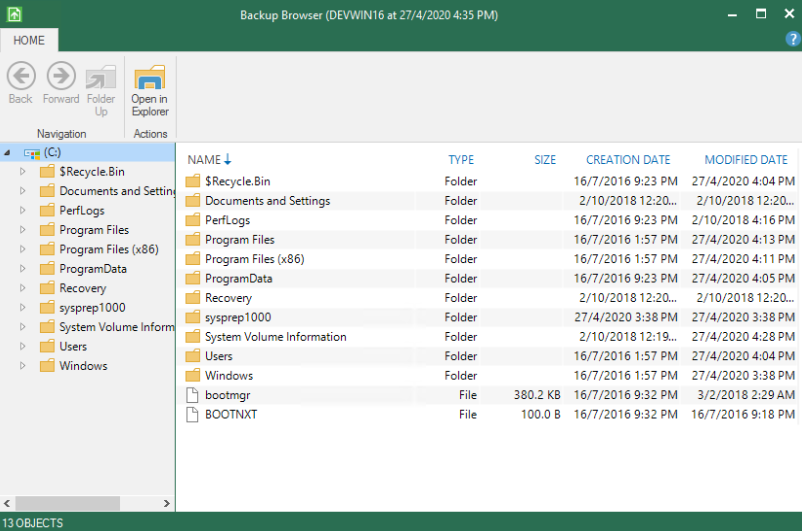Click the tree scrollbar left arrow
Screen dimensions: 802x531
click(x=7, y=503)
